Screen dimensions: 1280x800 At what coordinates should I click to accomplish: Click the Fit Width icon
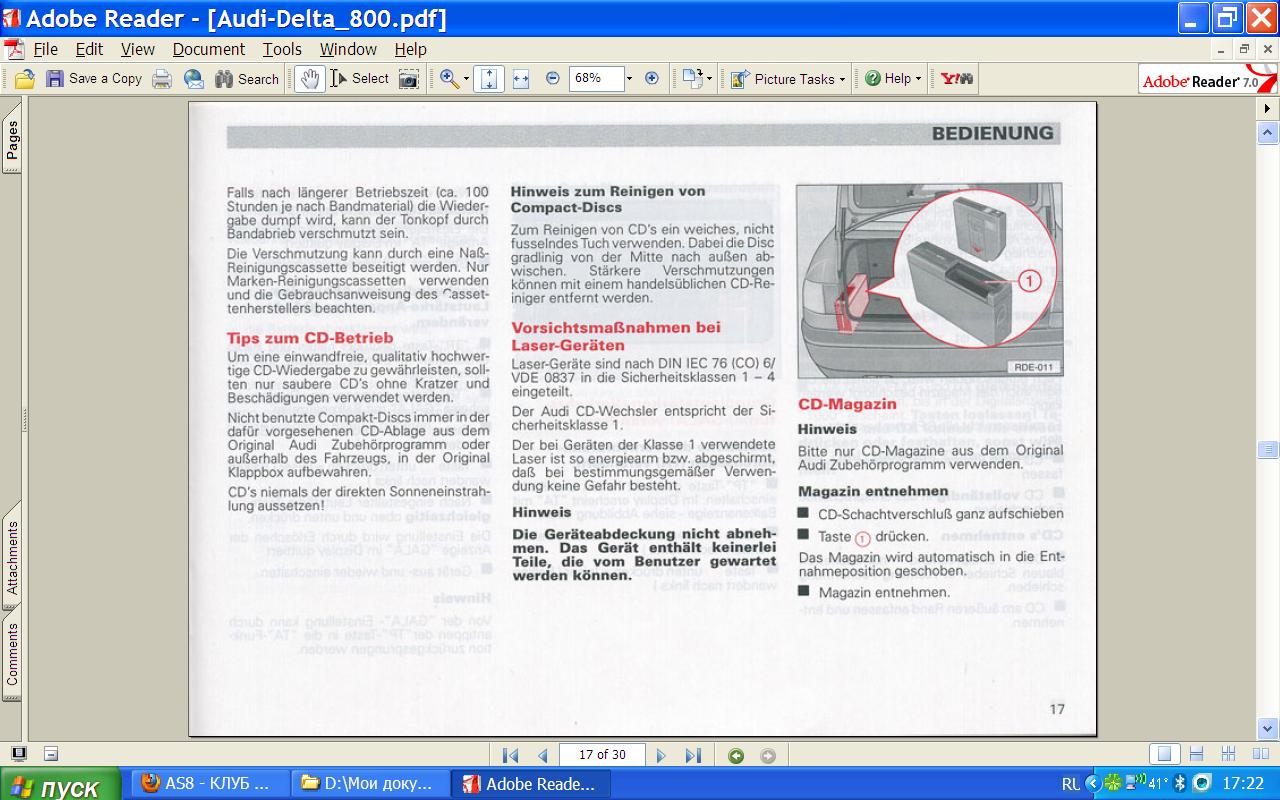pos(520,79)
